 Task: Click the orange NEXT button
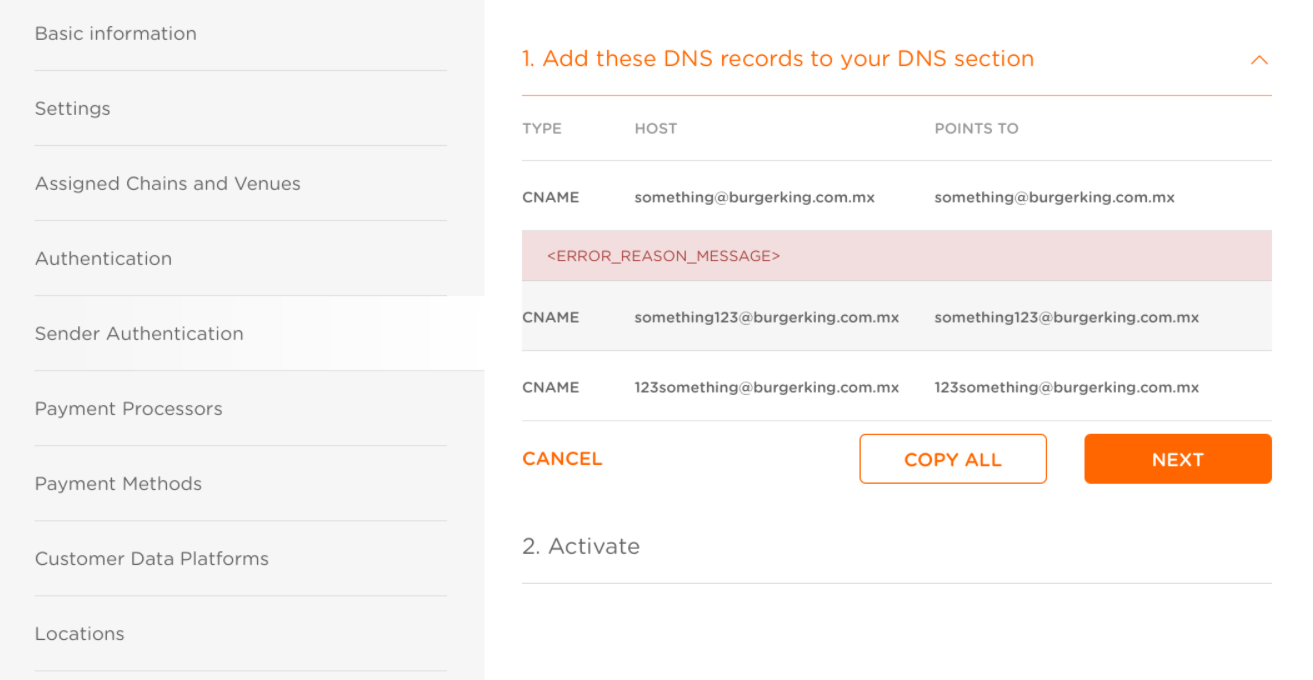tap(1178, 459)
